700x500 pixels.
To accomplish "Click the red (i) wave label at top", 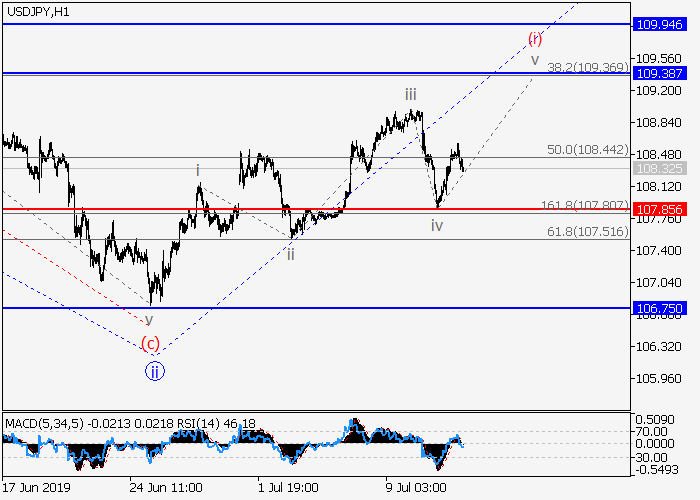I will pyautogui.click(x=536, y=39).
